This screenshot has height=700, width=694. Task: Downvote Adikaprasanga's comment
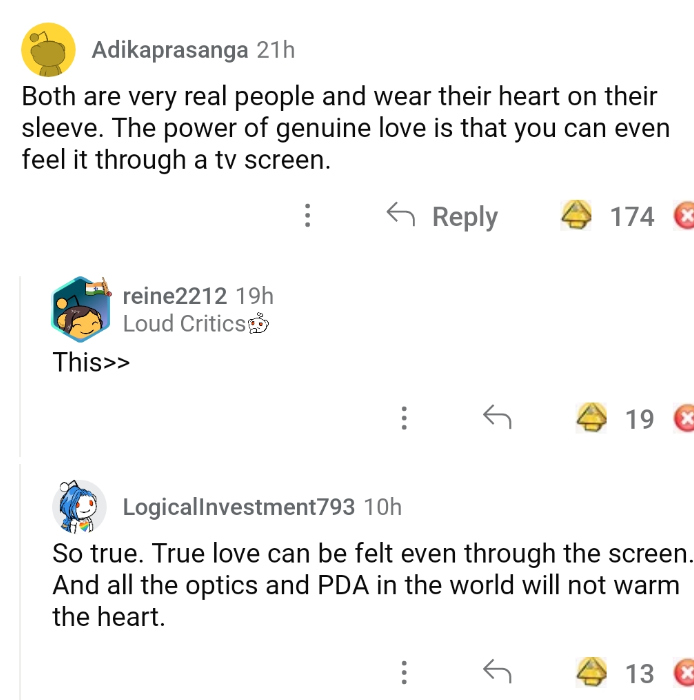685,216
